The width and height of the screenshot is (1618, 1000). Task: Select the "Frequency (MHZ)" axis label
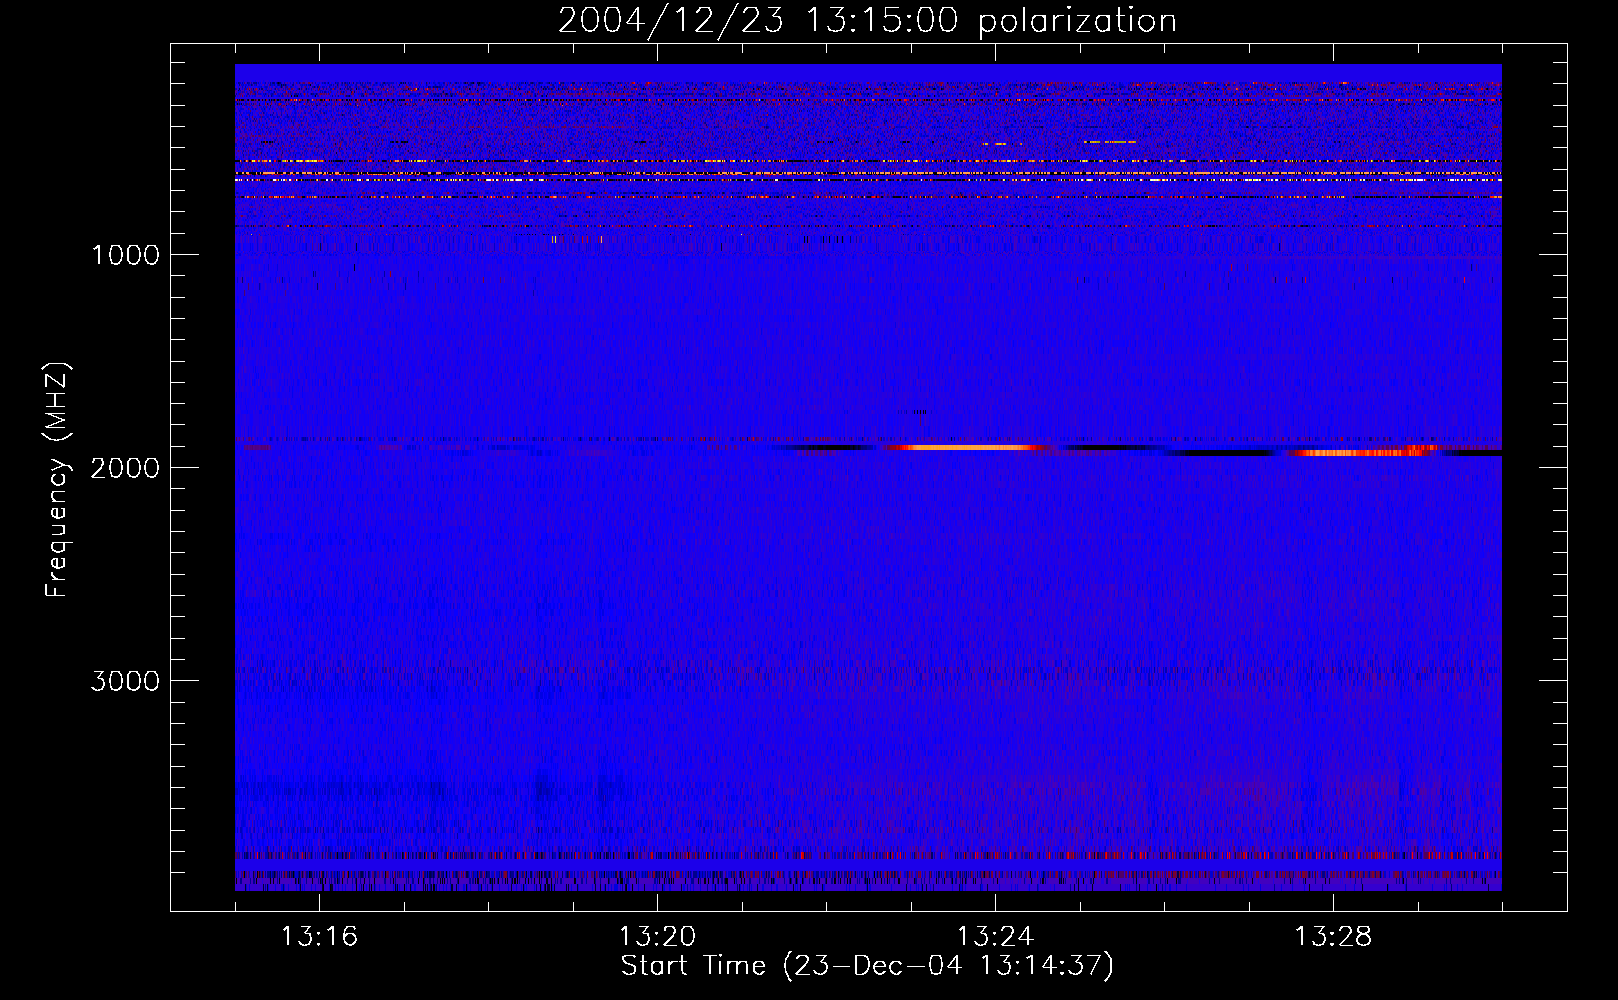57,480
